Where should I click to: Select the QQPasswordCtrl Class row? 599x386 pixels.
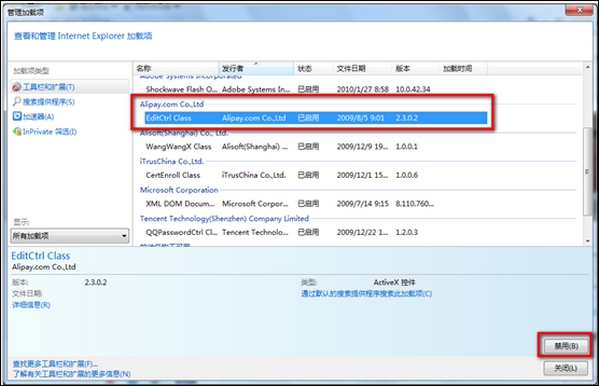tap(316, 232)
